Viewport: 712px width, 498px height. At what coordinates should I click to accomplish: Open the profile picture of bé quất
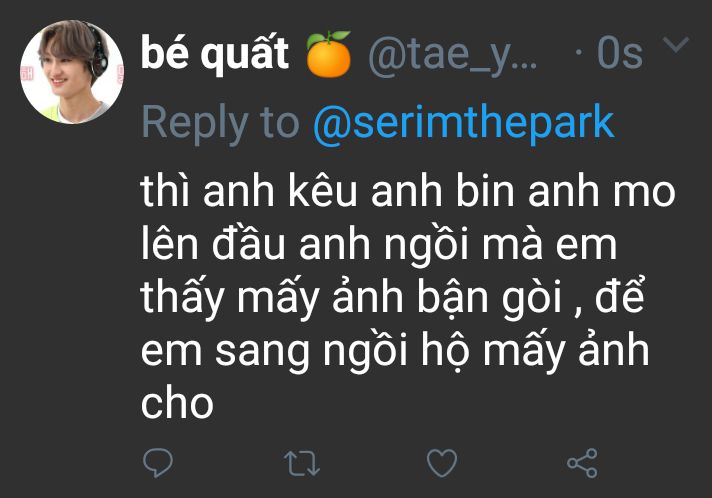(x=72, y=72)
